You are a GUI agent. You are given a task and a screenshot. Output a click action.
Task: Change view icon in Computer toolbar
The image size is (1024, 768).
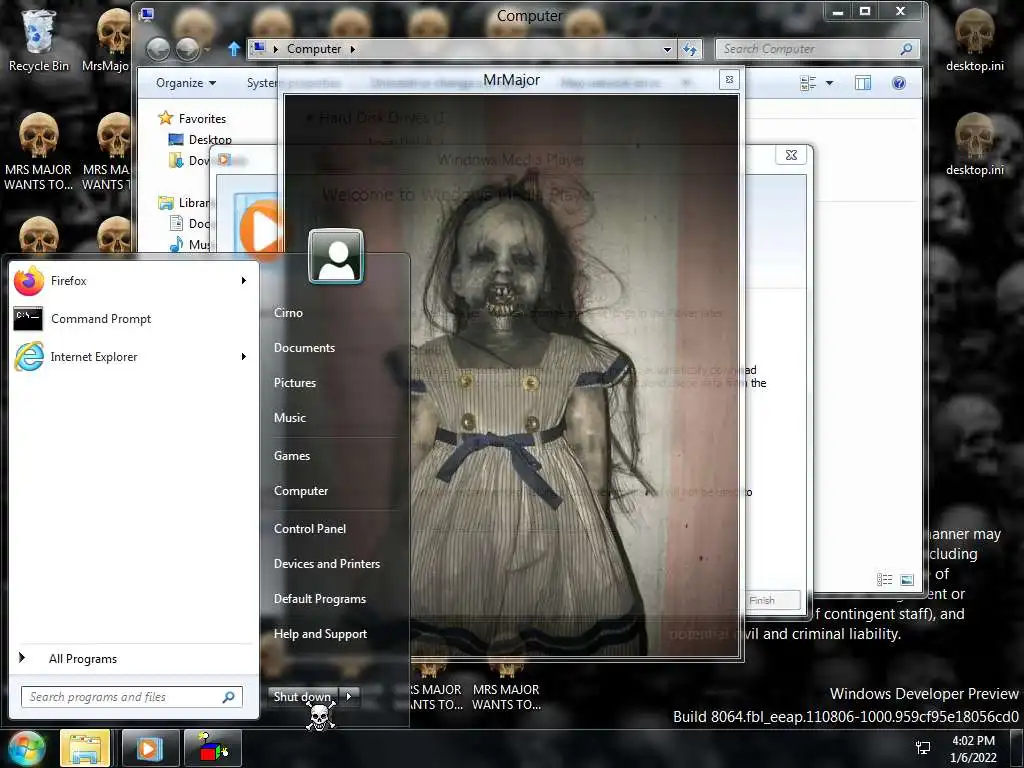(x=808, y=83)
